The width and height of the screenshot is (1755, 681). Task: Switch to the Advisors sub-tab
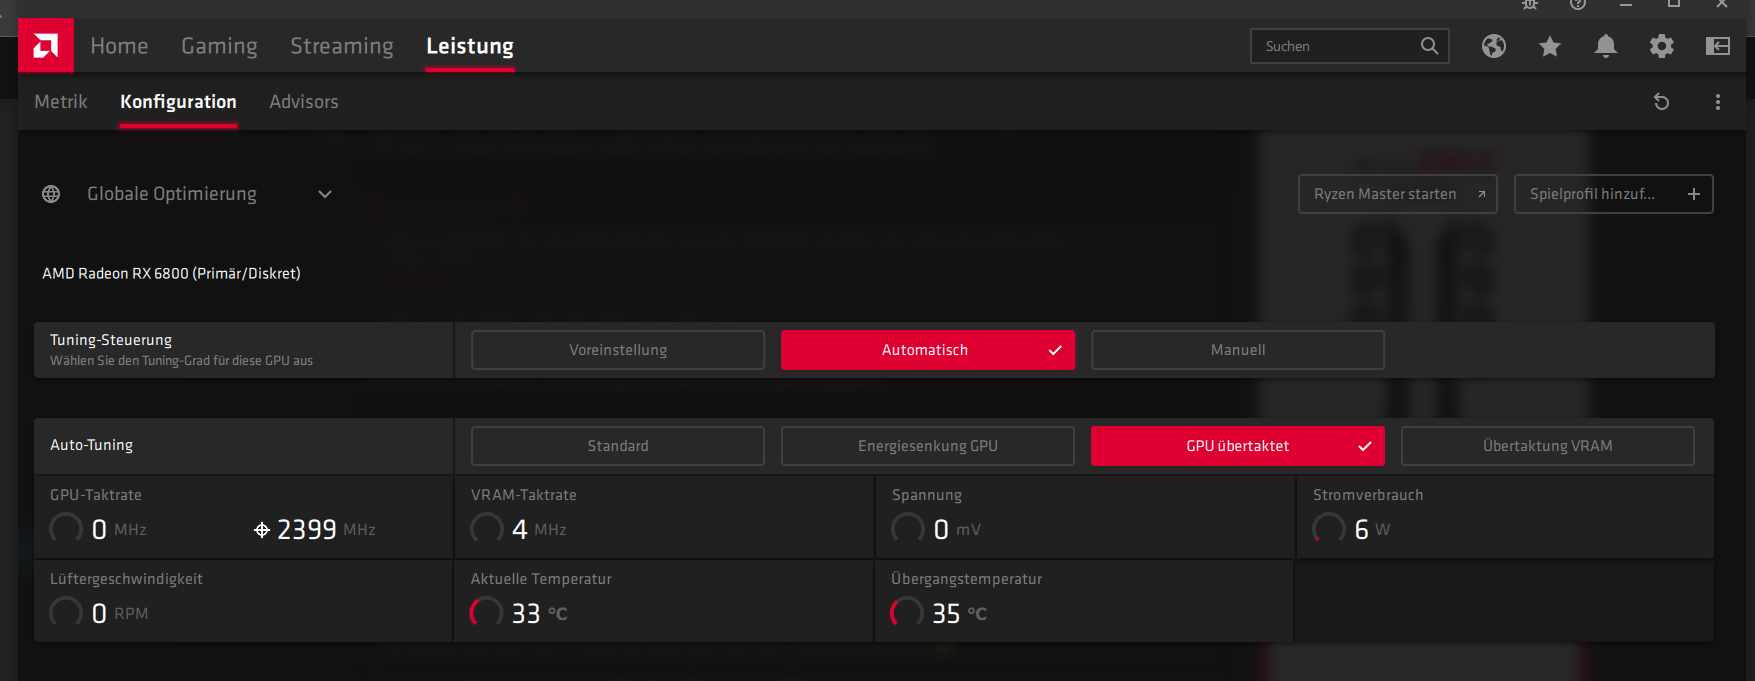(x=304, y=102)
